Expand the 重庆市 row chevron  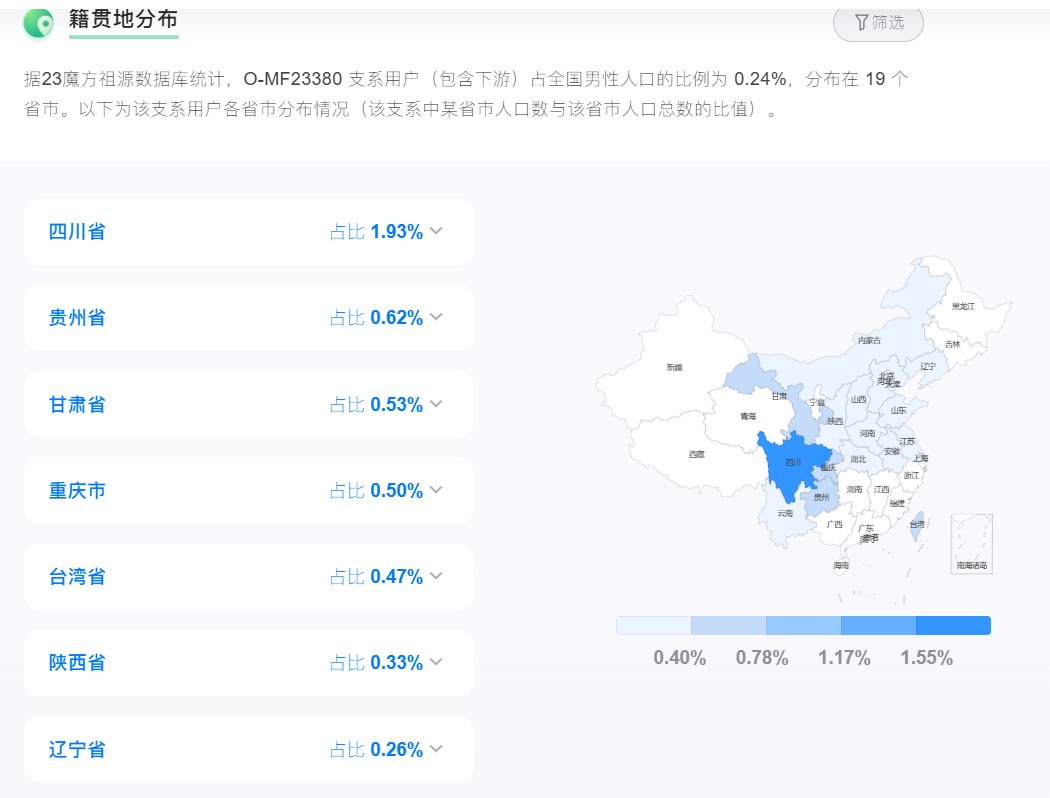coord(436,489)
